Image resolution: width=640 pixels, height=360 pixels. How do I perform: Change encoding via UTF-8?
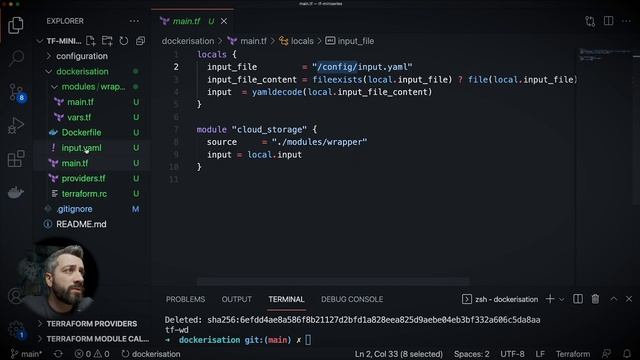tap(512, 354)
